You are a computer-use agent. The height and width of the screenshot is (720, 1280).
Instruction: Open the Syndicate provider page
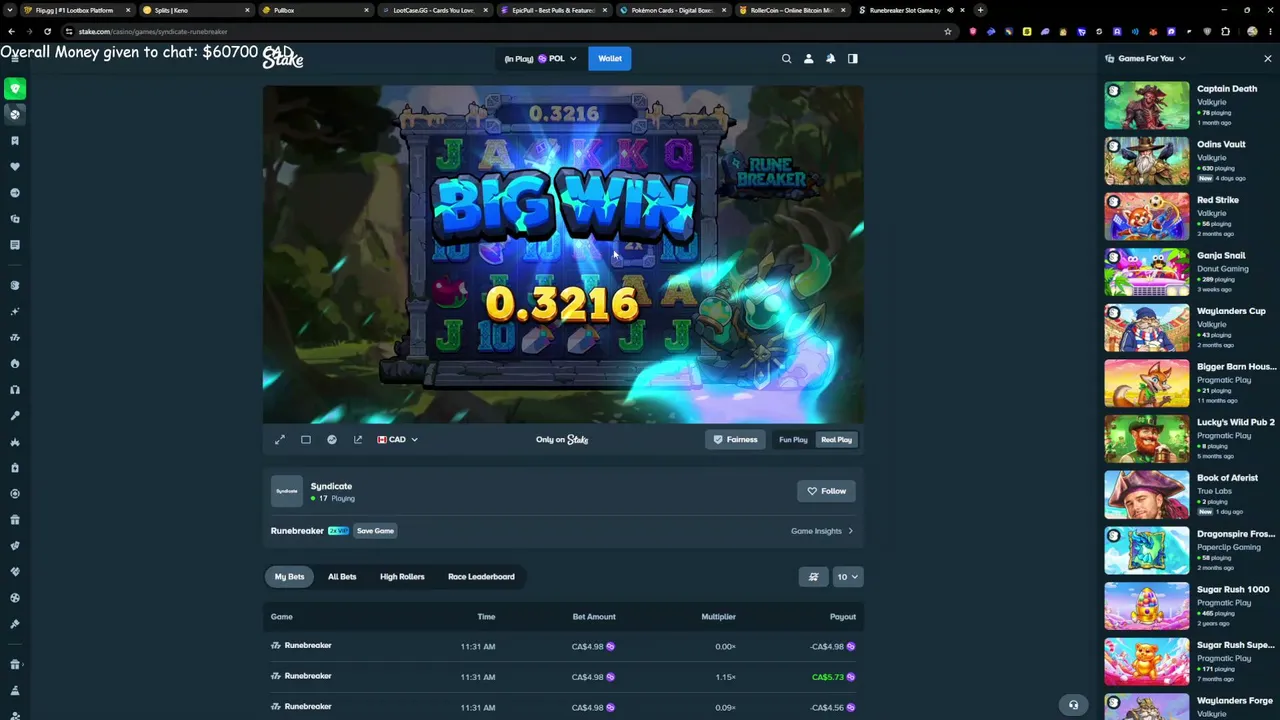tap(331, 487)
